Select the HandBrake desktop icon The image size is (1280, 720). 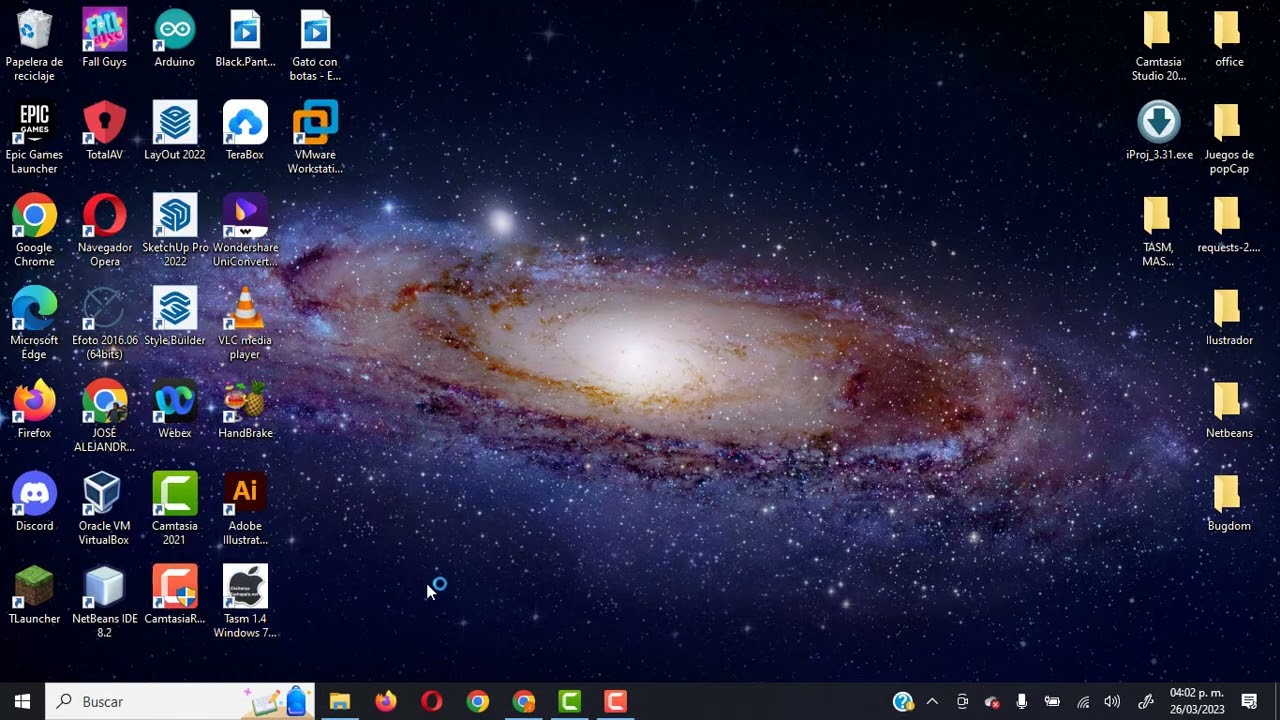click(245, 411)
